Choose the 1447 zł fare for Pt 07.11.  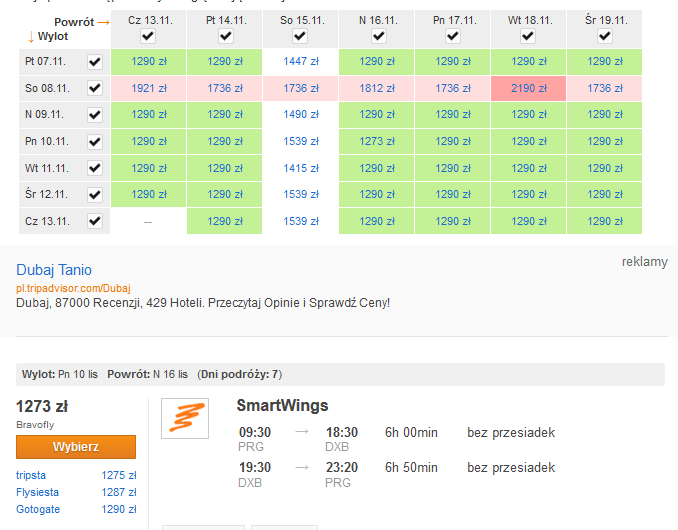click(x=301, y=61)
